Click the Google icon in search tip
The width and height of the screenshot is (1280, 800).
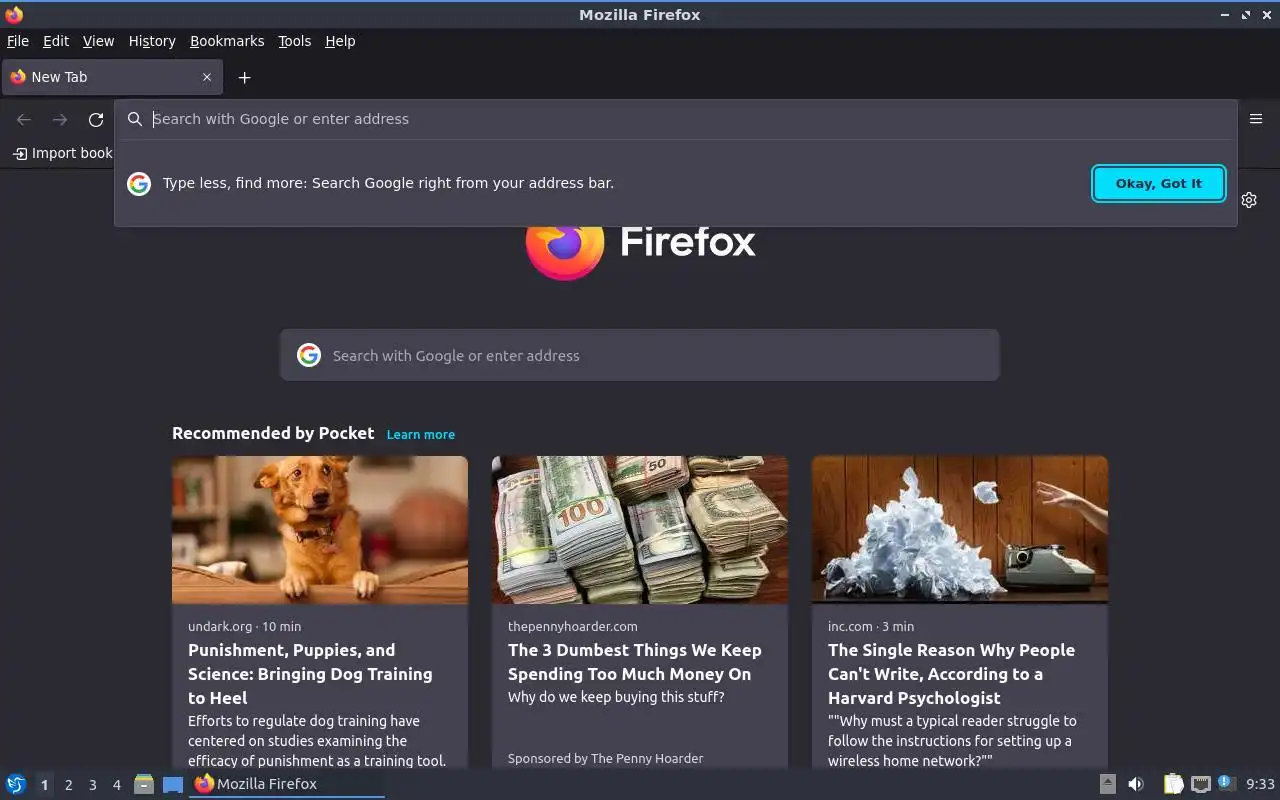[x=139, y=183]
